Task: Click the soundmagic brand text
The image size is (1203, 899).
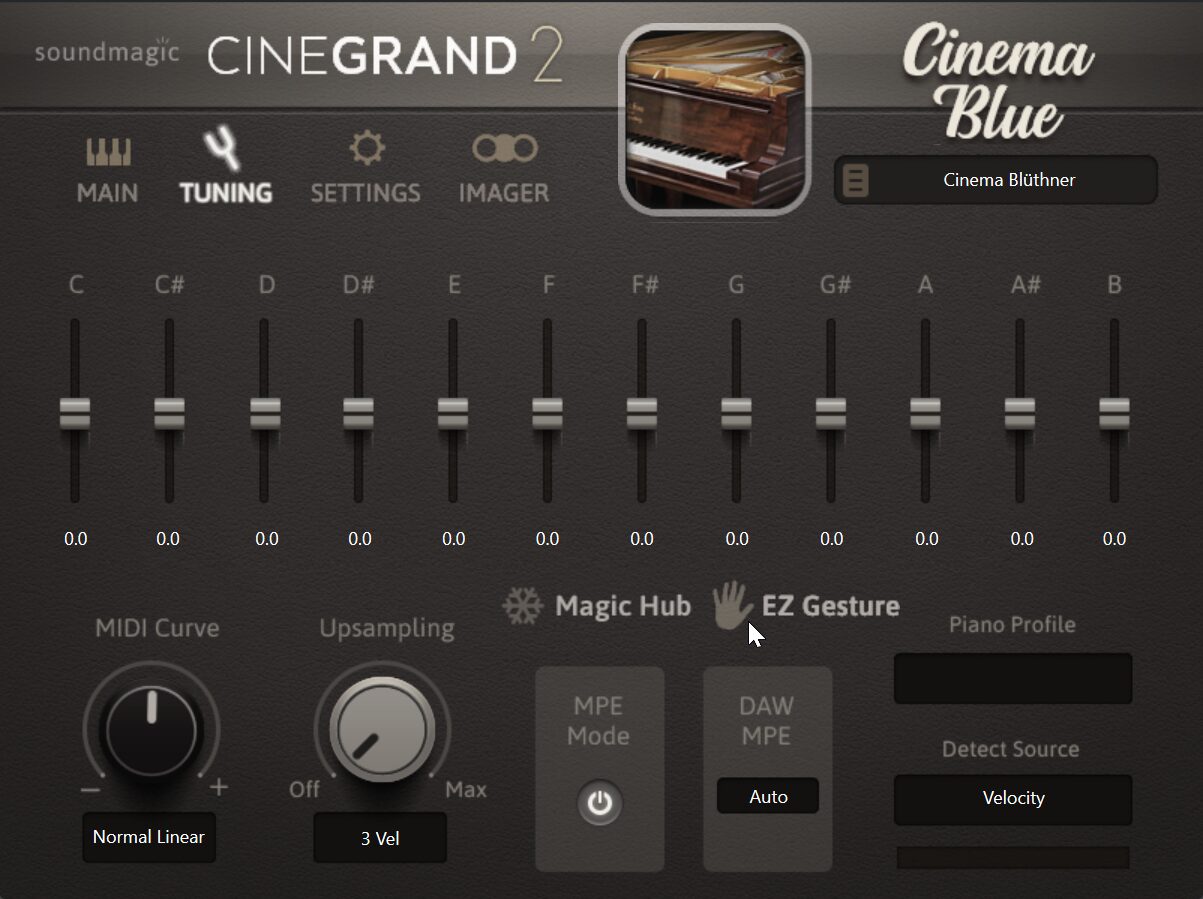Action: coord(107,52)
